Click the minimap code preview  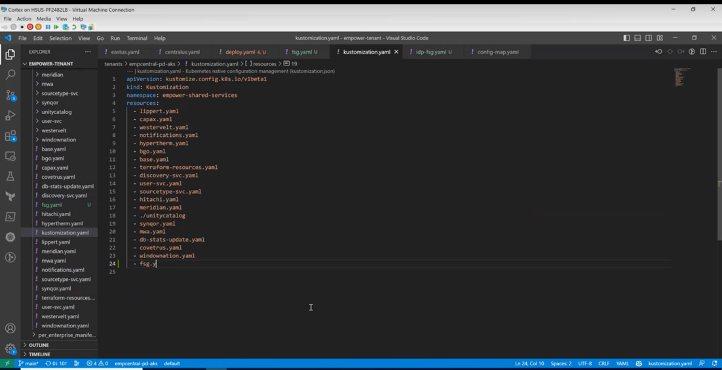682,77
